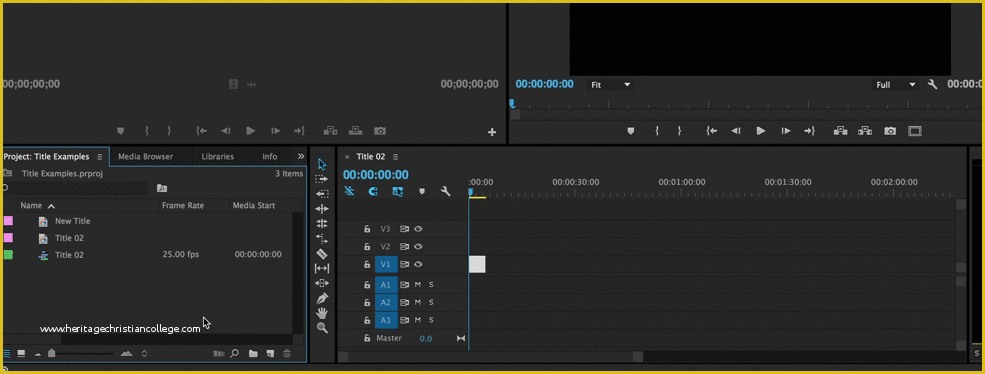Image resolution: width=985 pixels, height=374 pixels.
Task: Click New Item icon in Project panel
Action: click(270, 353)
